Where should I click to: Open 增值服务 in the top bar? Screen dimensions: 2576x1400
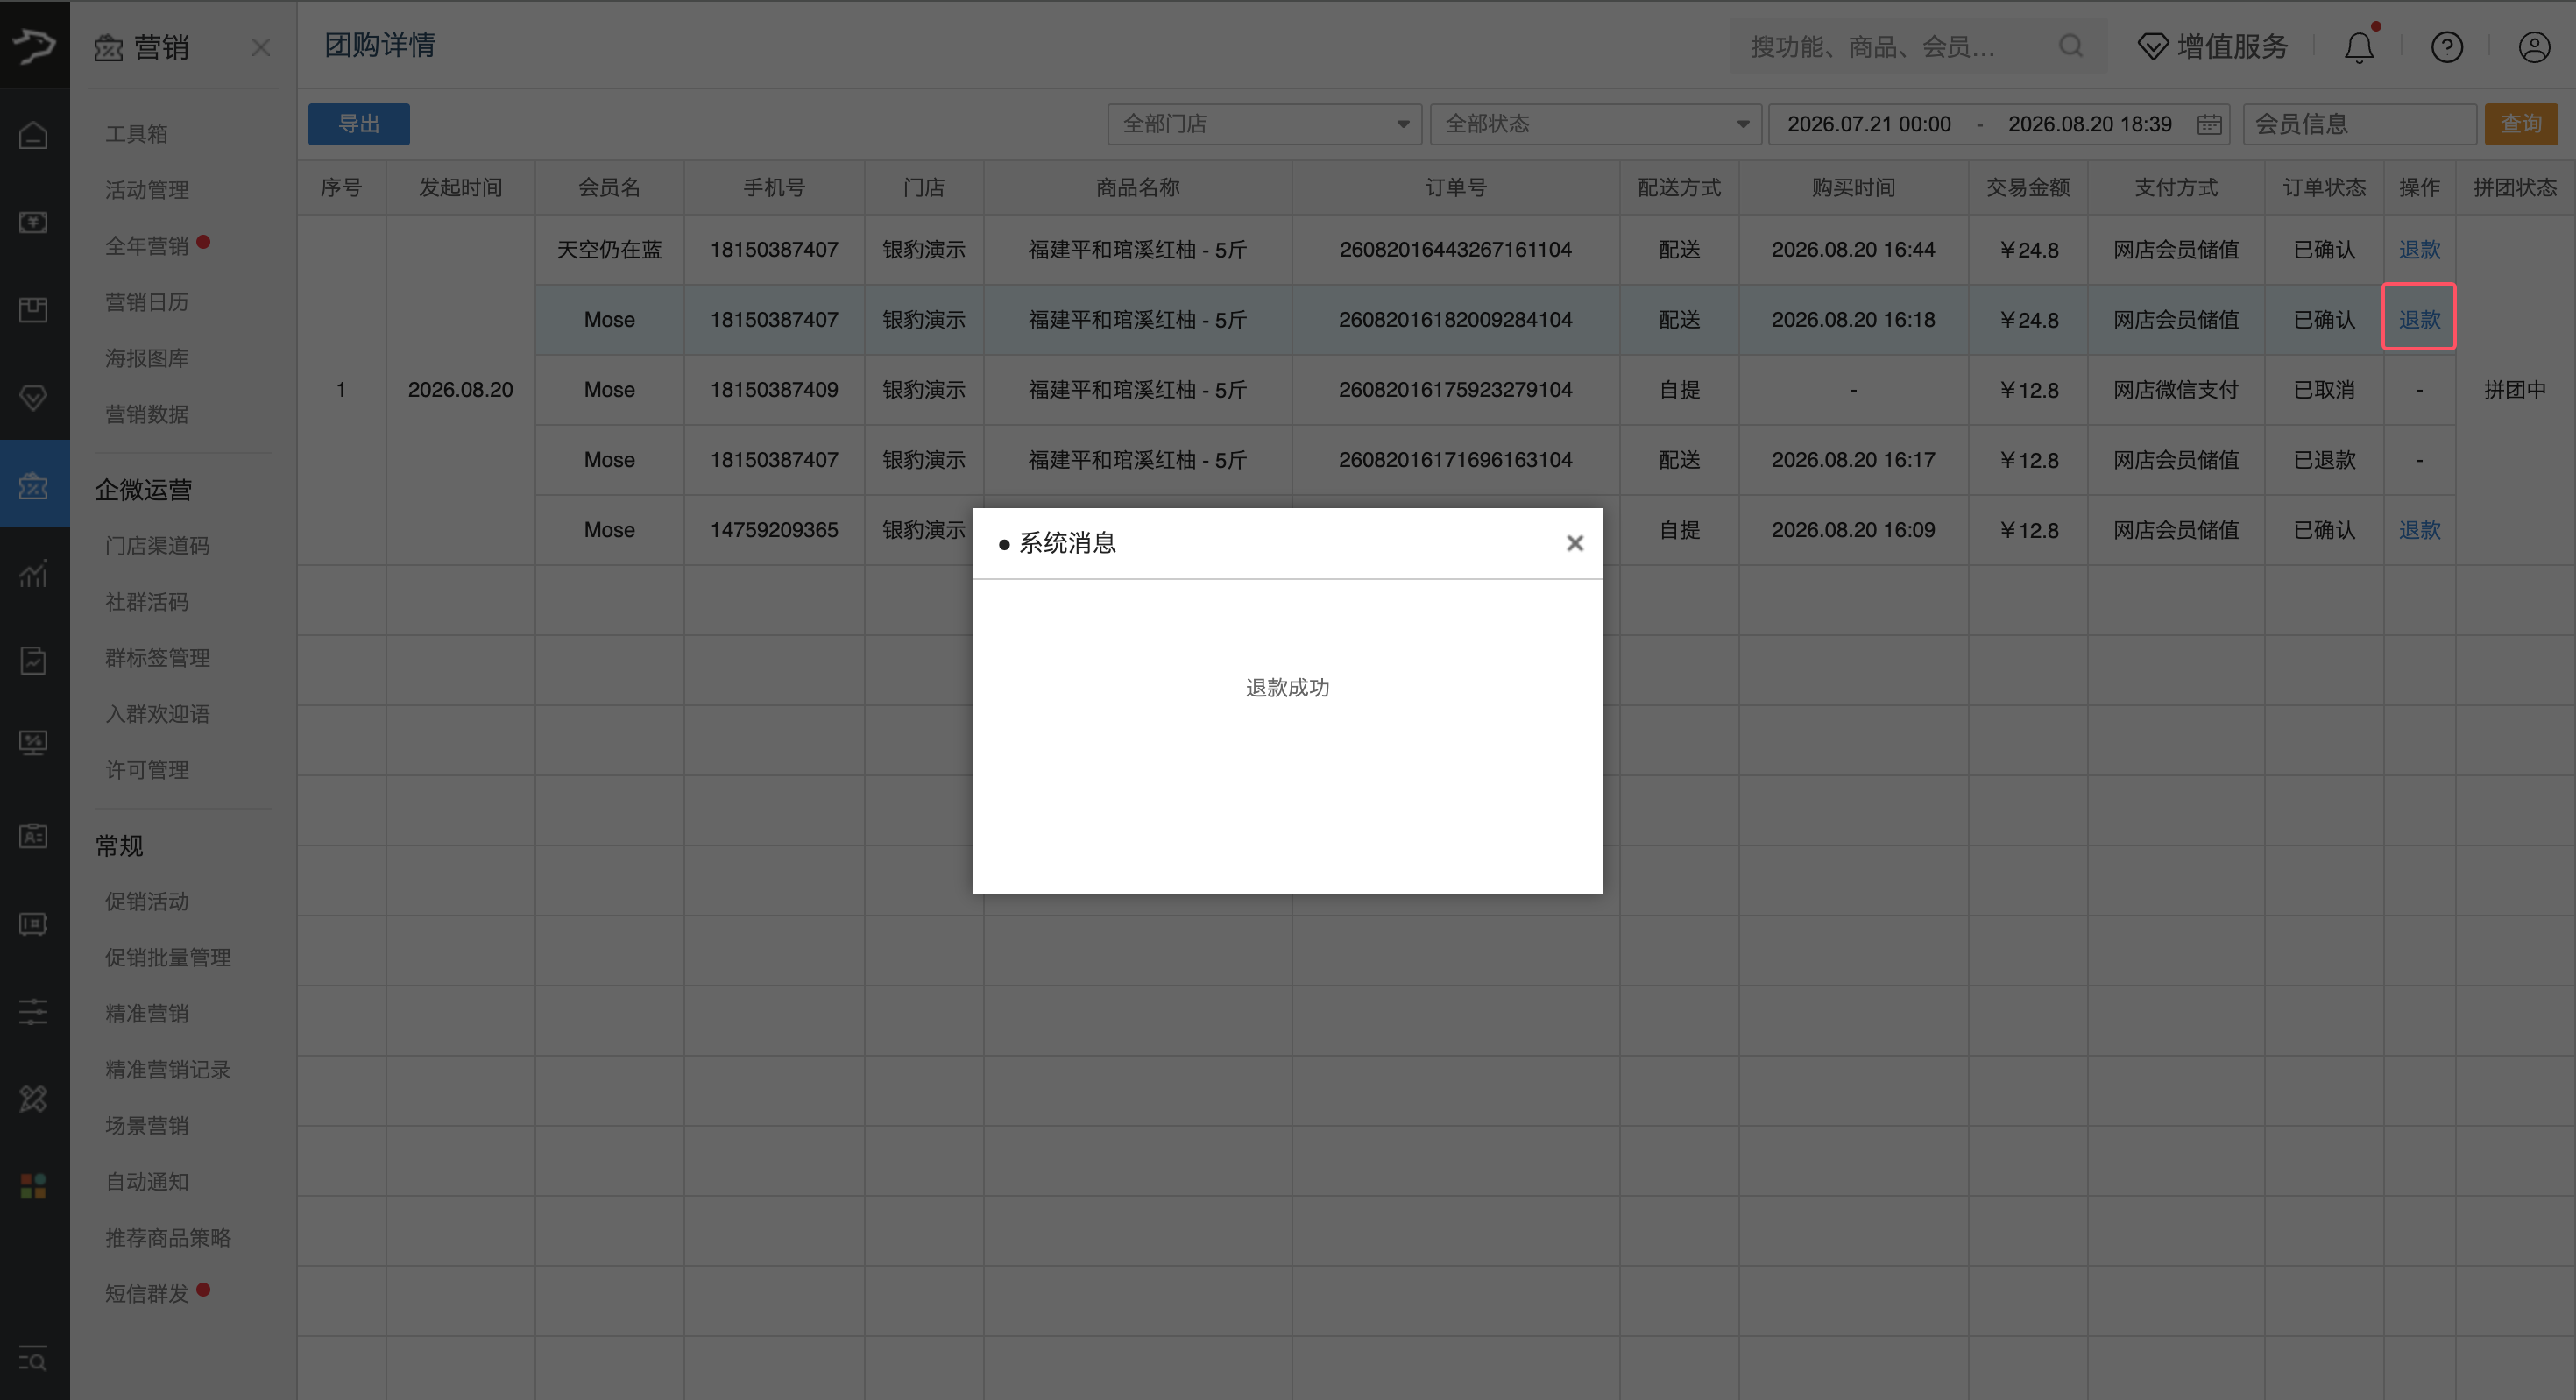(2213, 46)
